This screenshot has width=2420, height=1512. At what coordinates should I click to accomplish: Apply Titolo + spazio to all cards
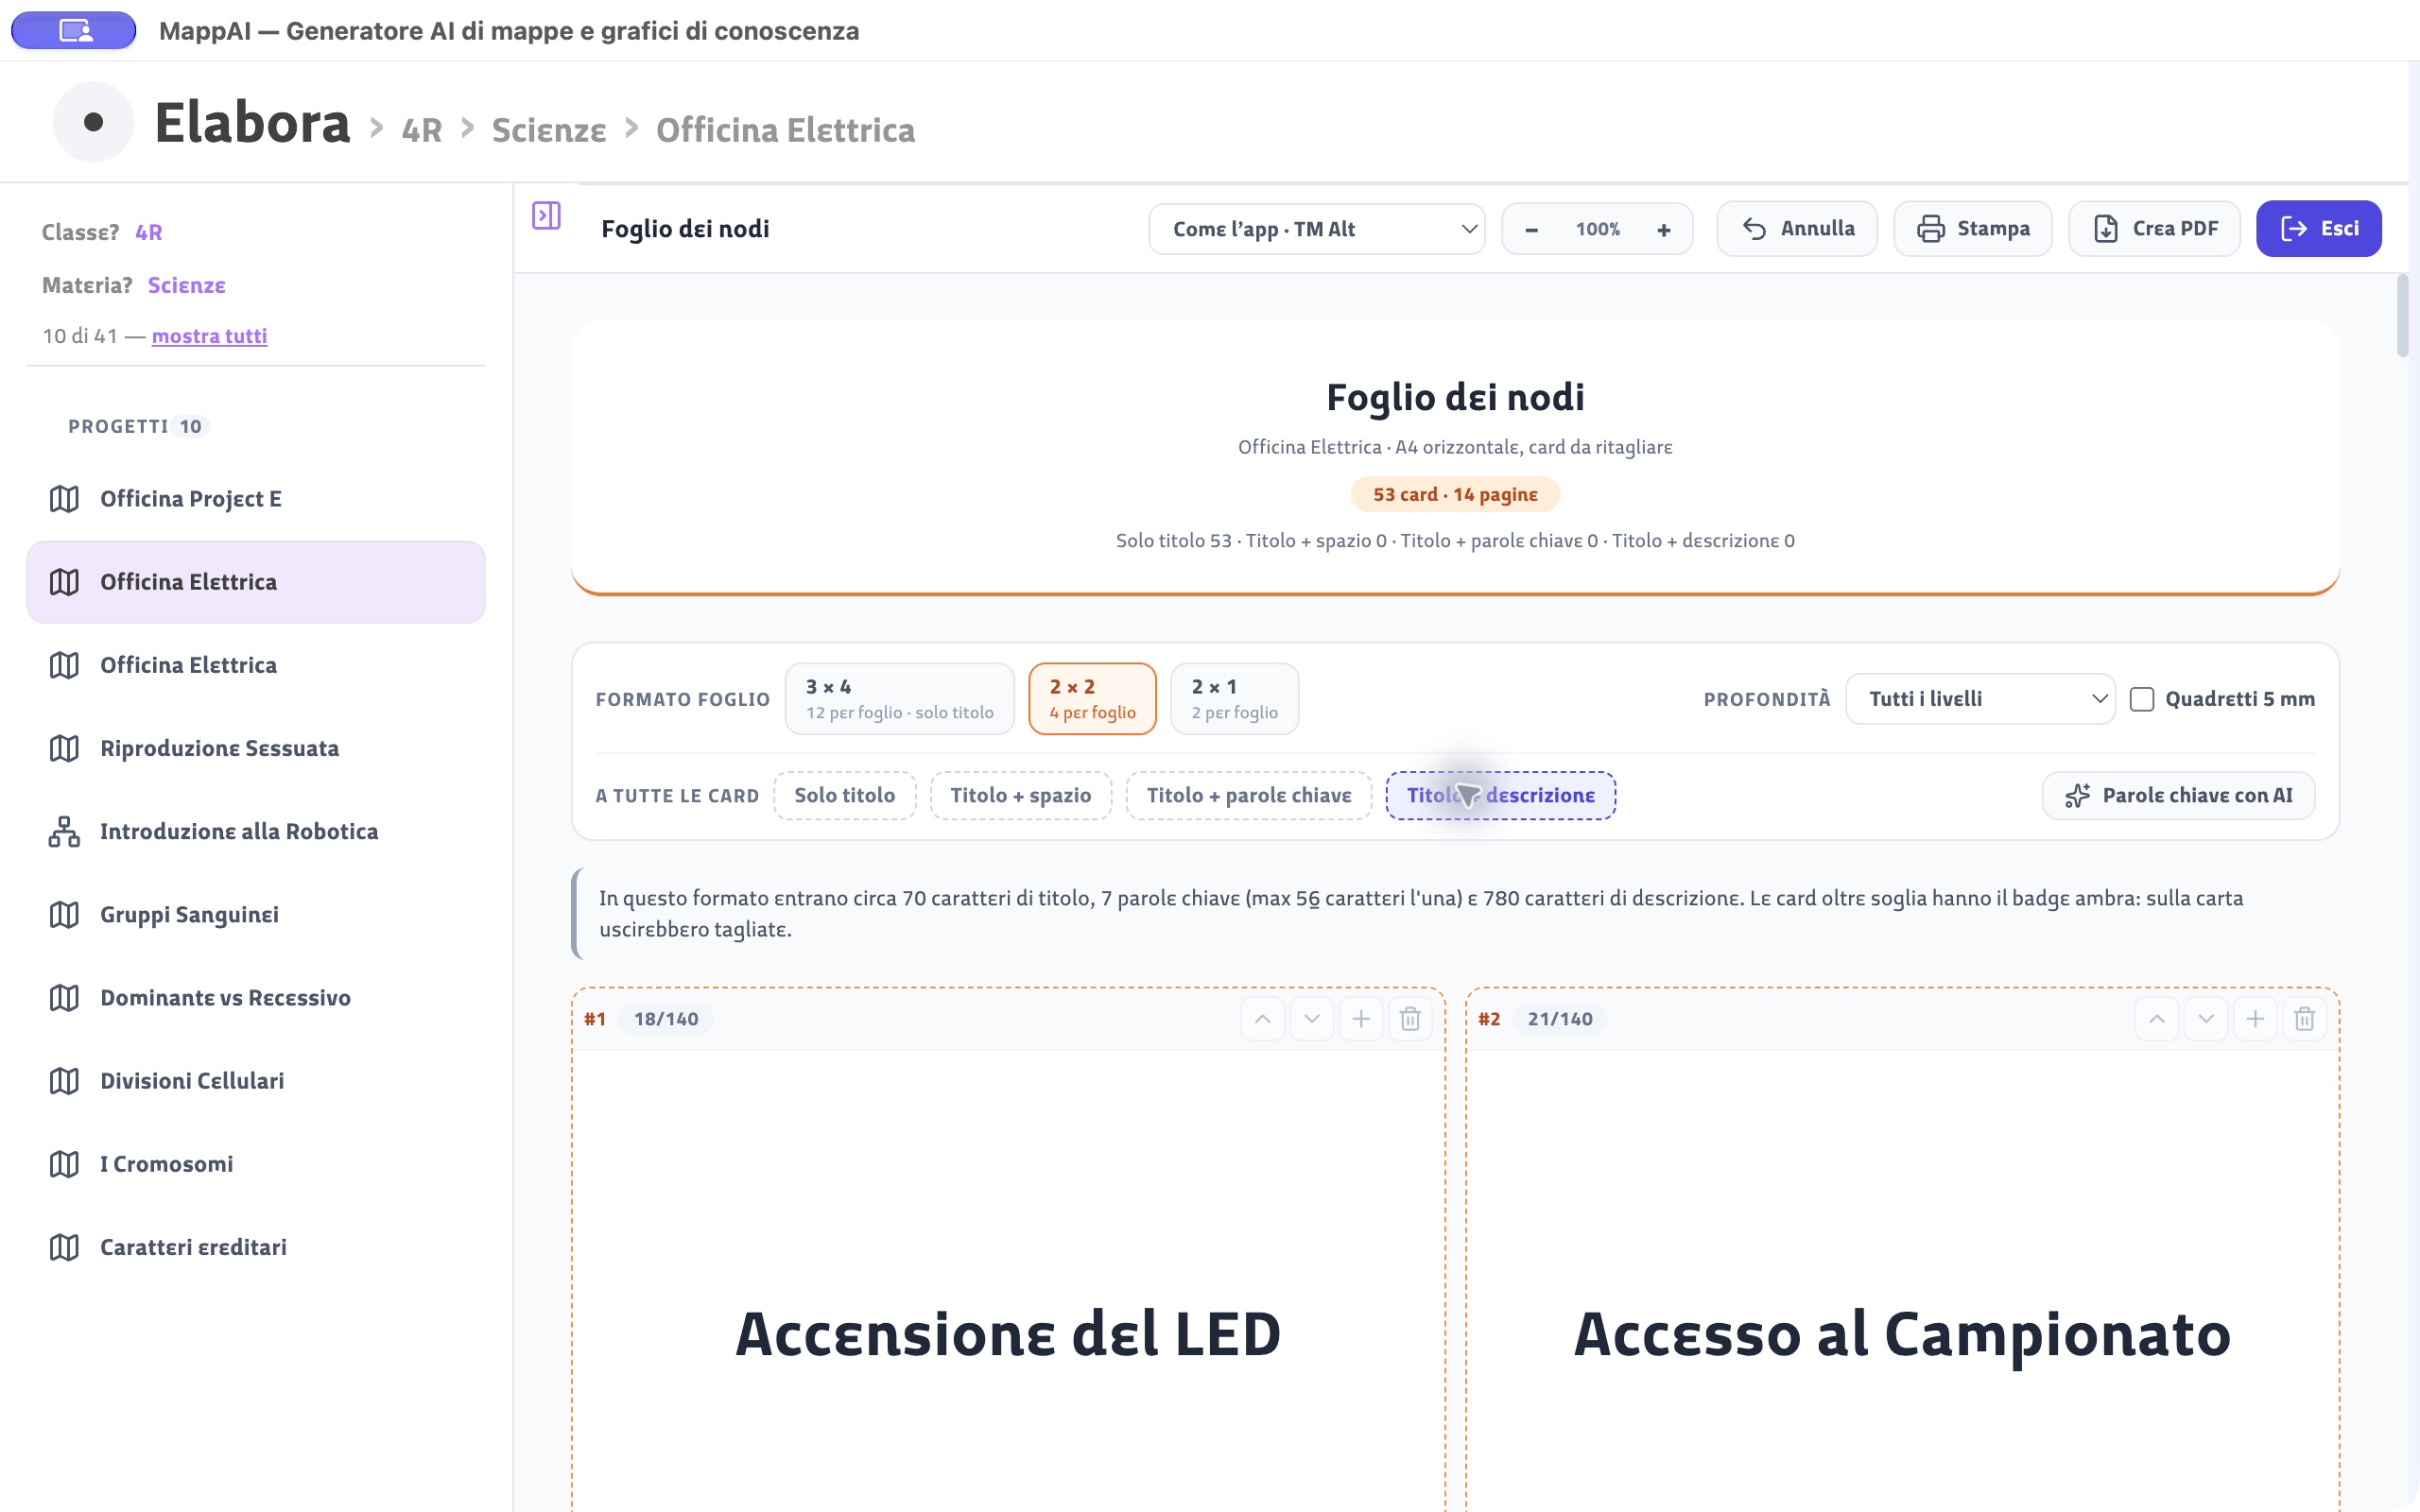[x=1020, y=796]
